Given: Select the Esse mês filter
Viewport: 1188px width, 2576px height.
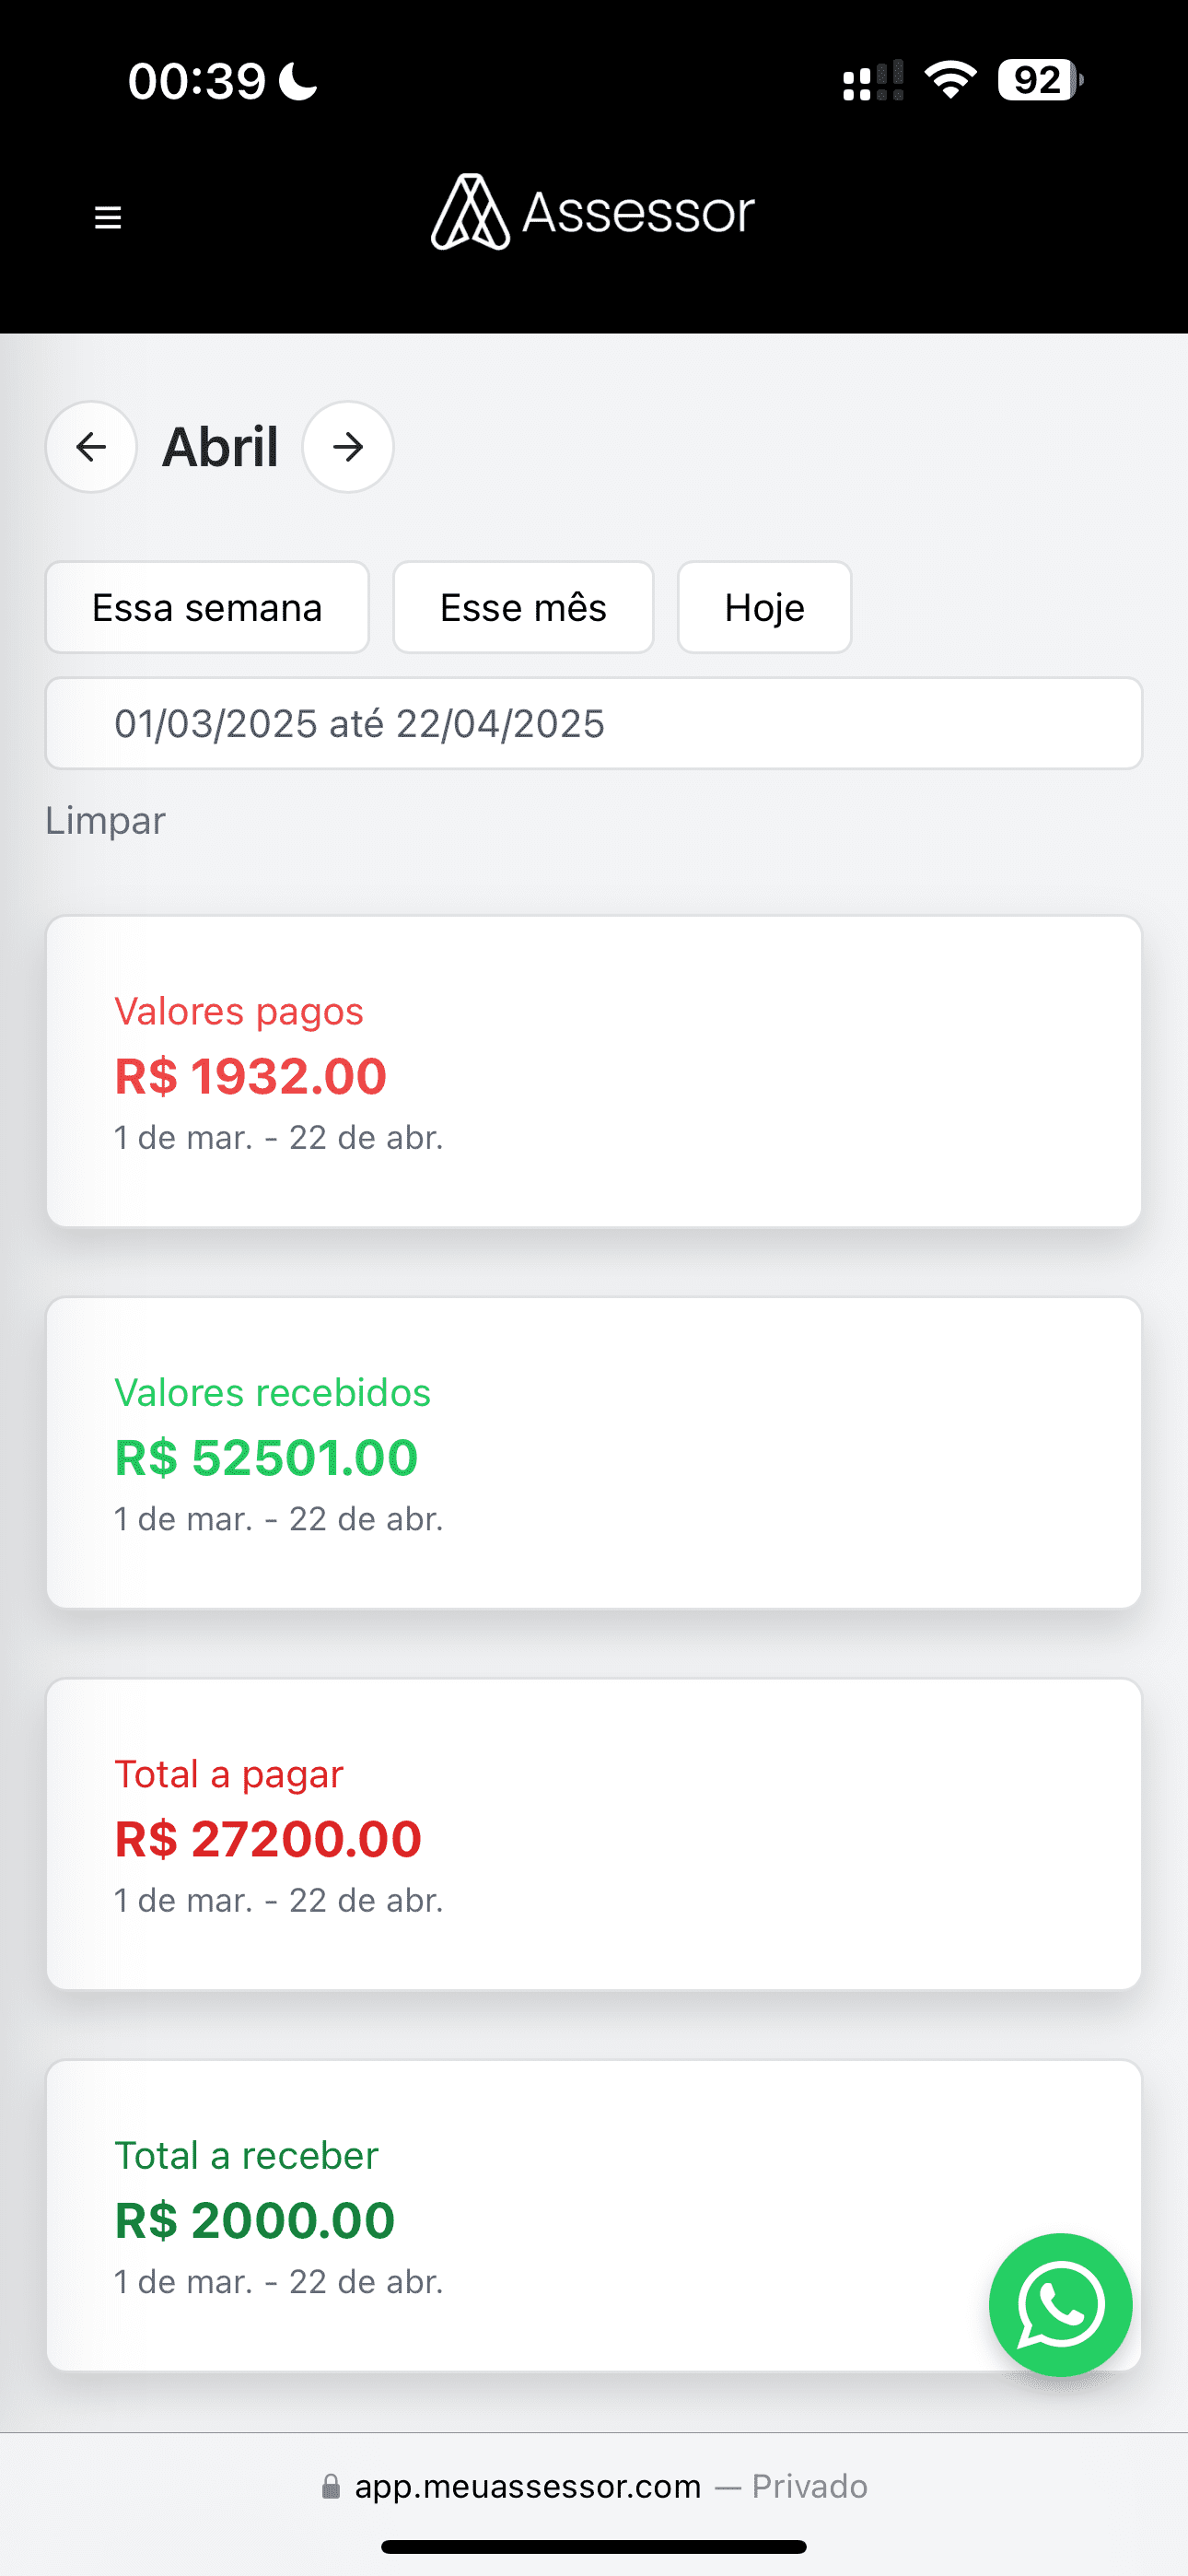Looking at the screenshot, I should click(x=523, y=608).
